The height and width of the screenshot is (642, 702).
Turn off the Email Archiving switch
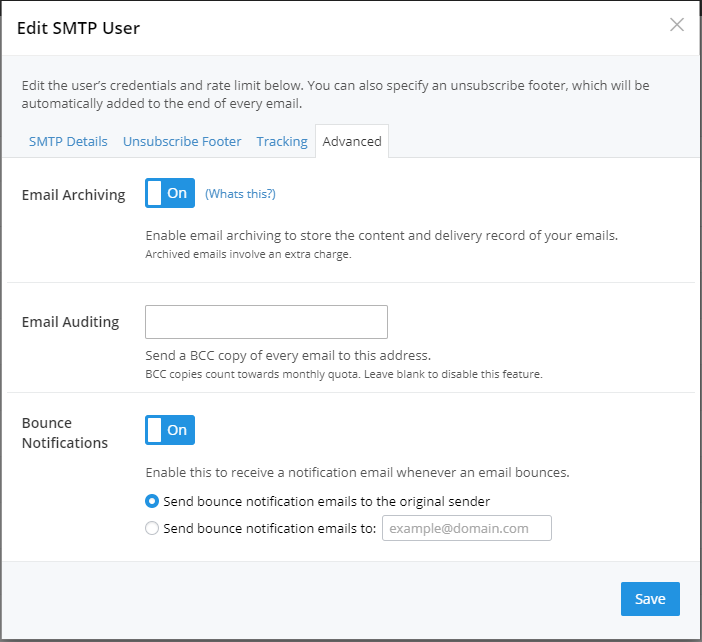tap(170, 193)
